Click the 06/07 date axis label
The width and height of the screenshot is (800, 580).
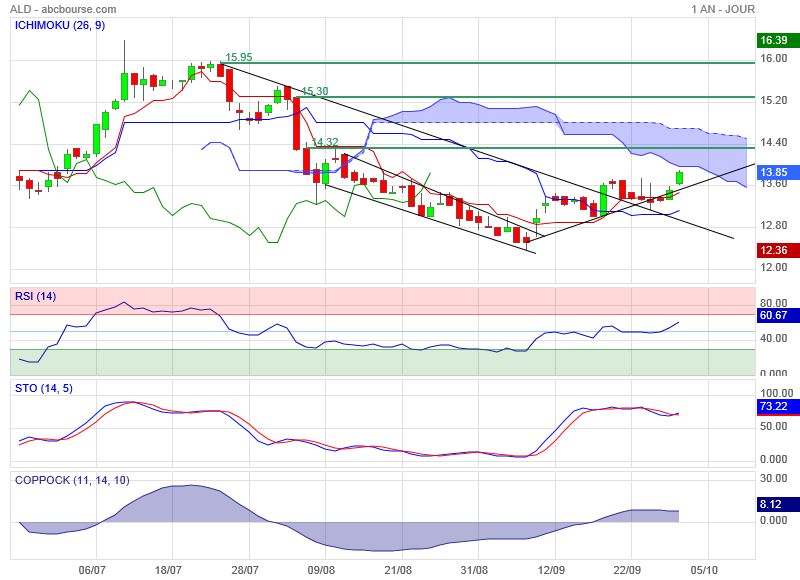92,570
